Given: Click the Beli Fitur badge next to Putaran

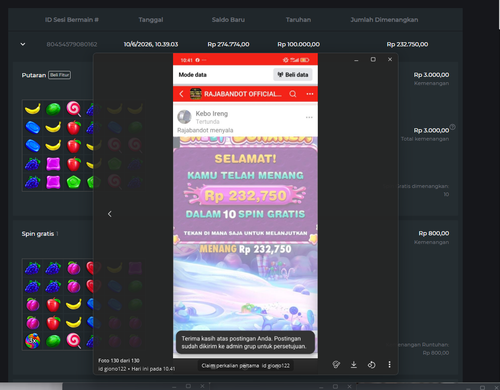Looking at the screenshot, I should pyautogui.click(x=59, y=75).
